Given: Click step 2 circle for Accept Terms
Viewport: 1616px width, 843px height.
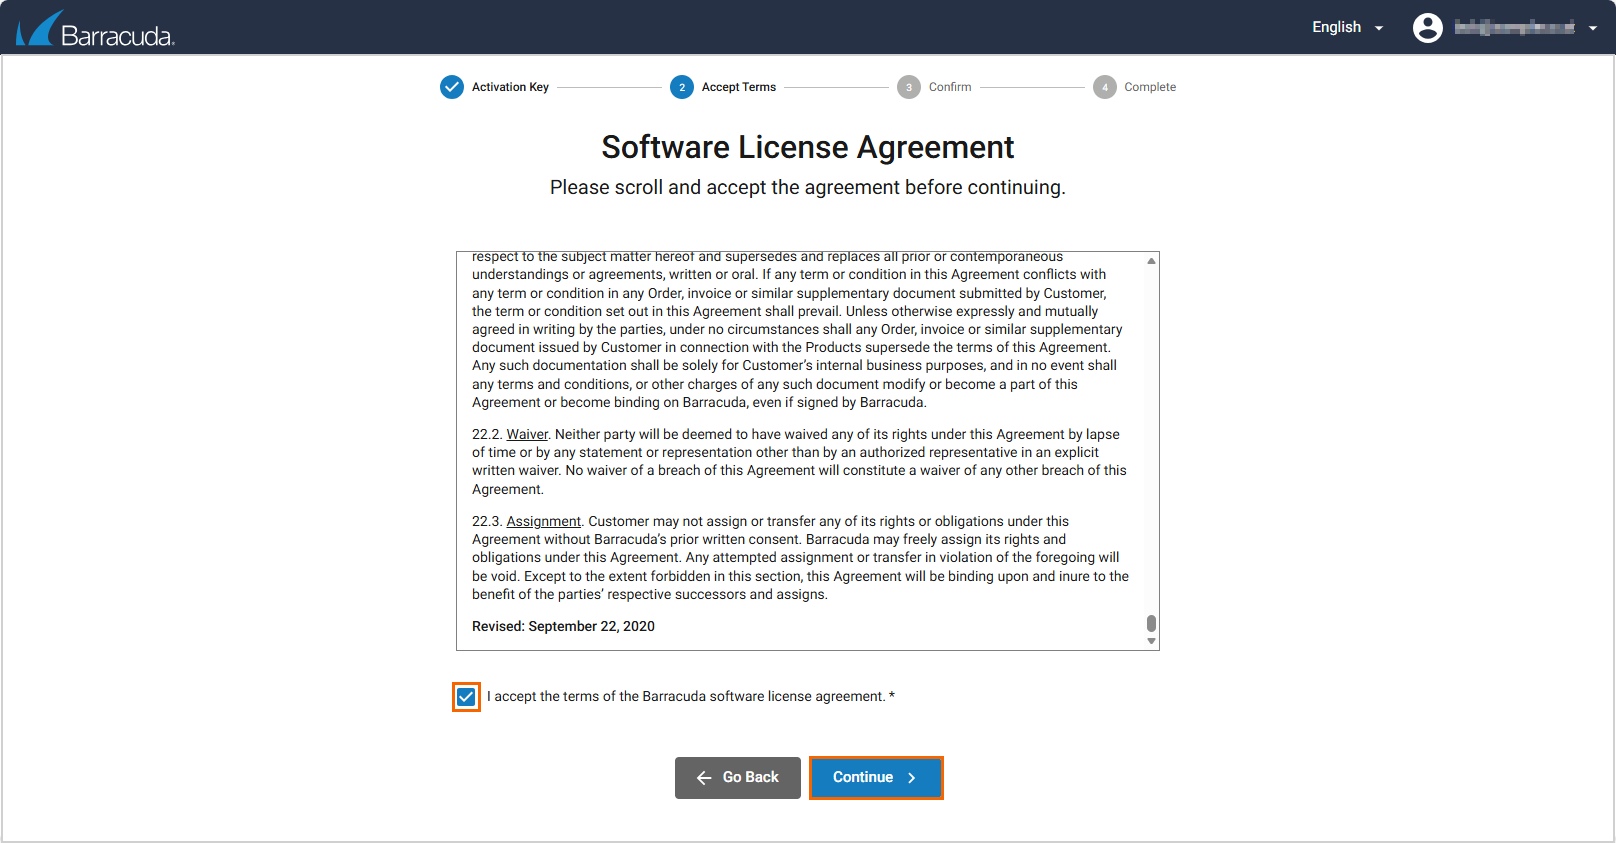Looking at the screenshot, I should tap(682, 87).
